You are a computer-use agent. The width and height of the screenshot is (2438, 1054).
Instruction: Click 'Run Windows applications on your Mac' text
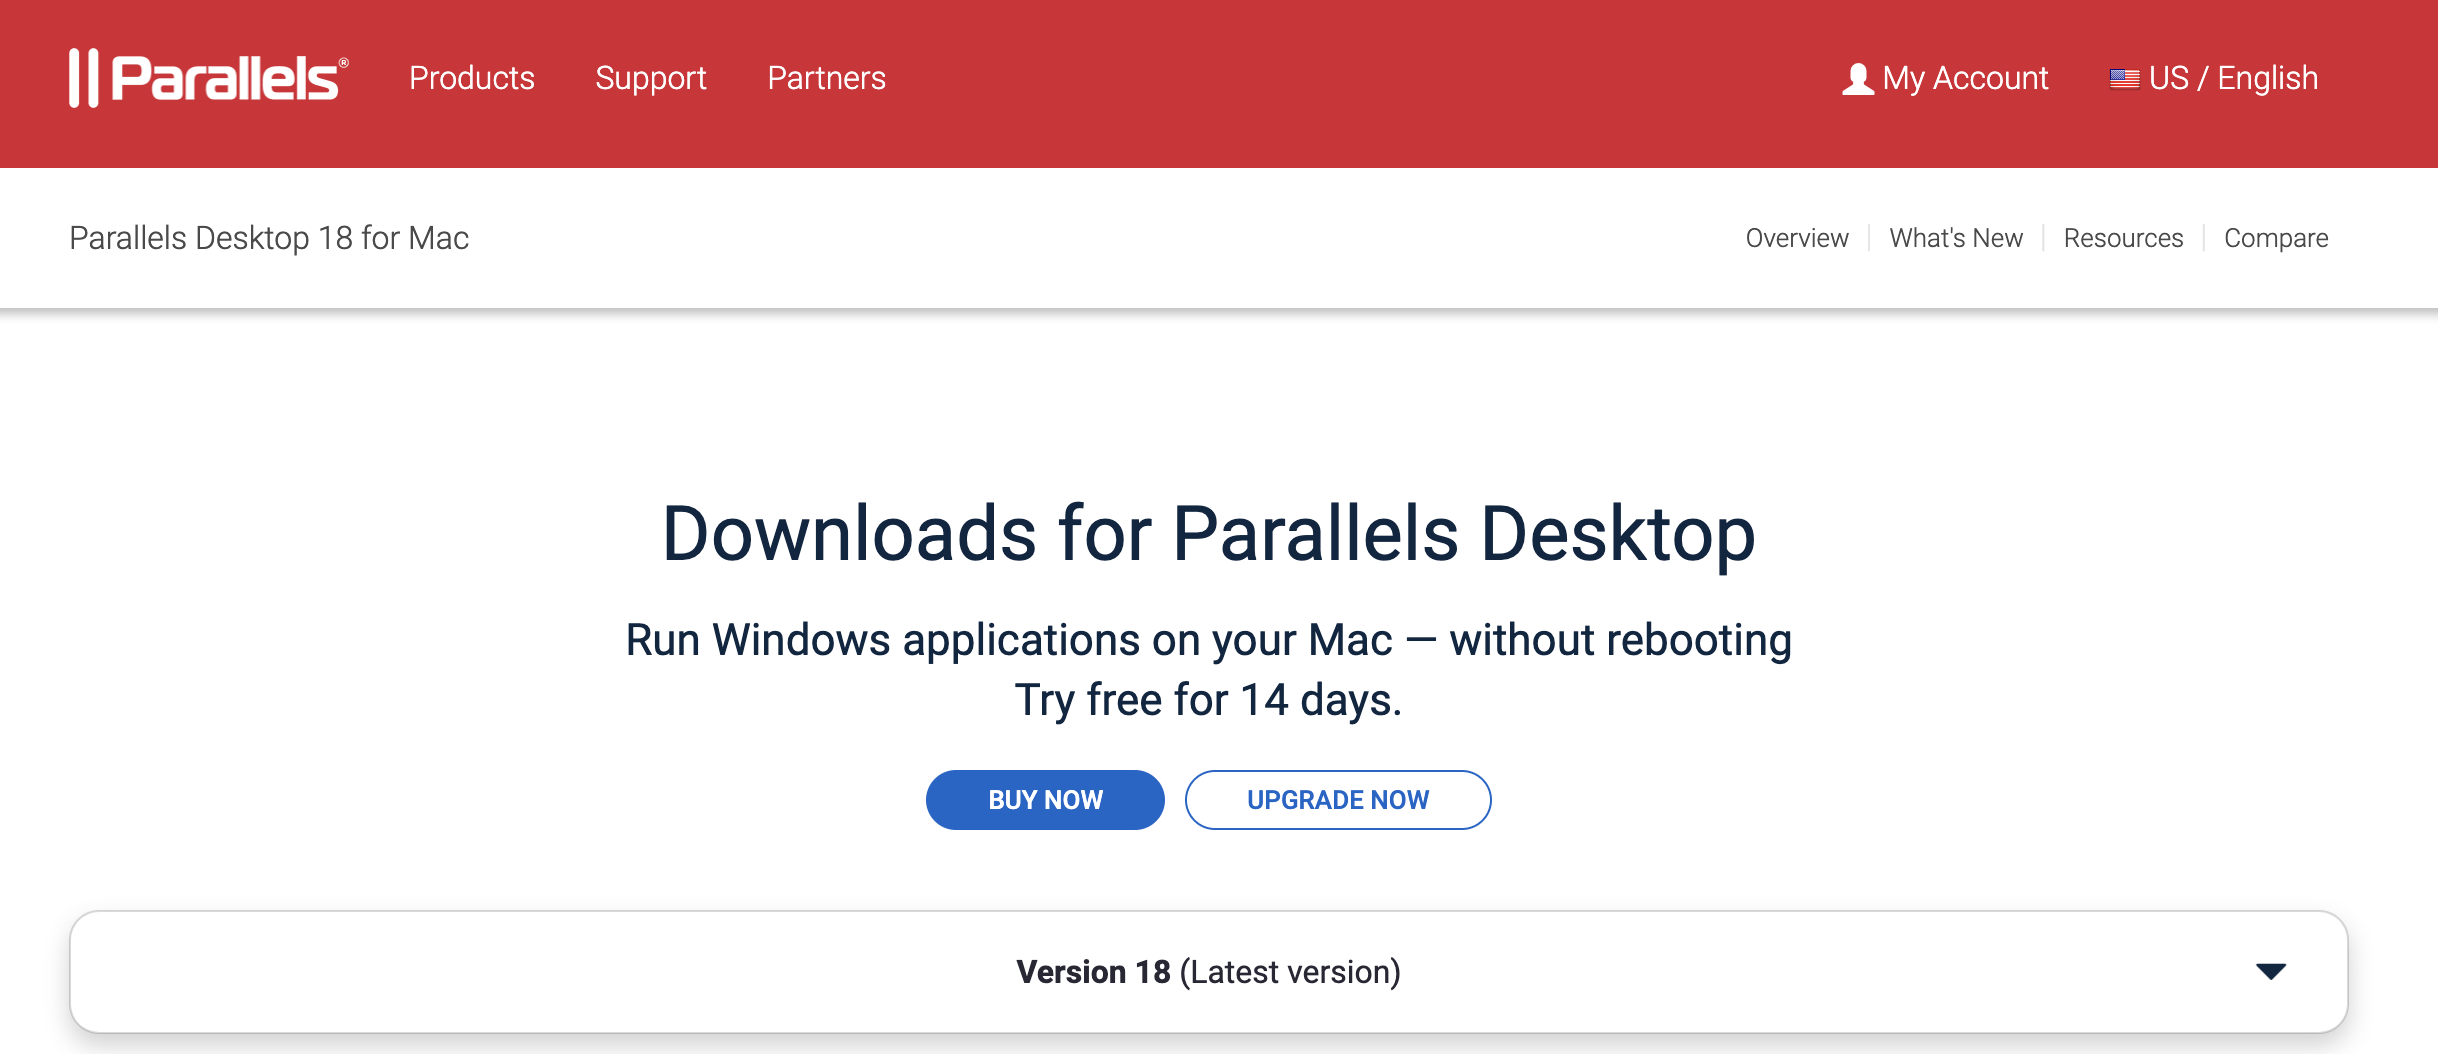click(1009, 640)
